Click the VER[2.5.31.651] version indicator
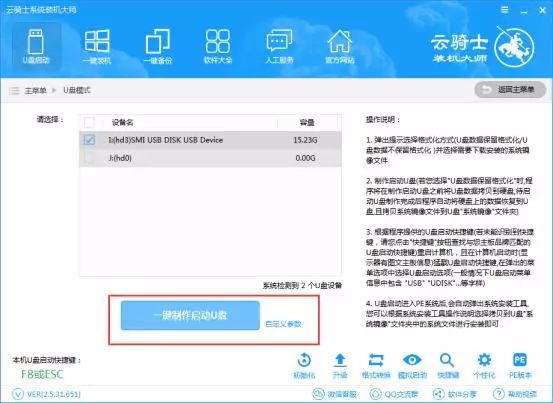The height and width of the screenshot is (403, 553). pyautogui.click(x=47, y=394)
